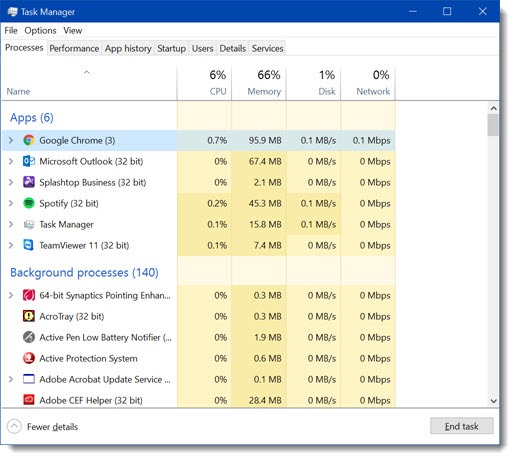This screenshot has width=515, height=460.
Task: Click the Microsoft Outlook icon
Action: 29,161
